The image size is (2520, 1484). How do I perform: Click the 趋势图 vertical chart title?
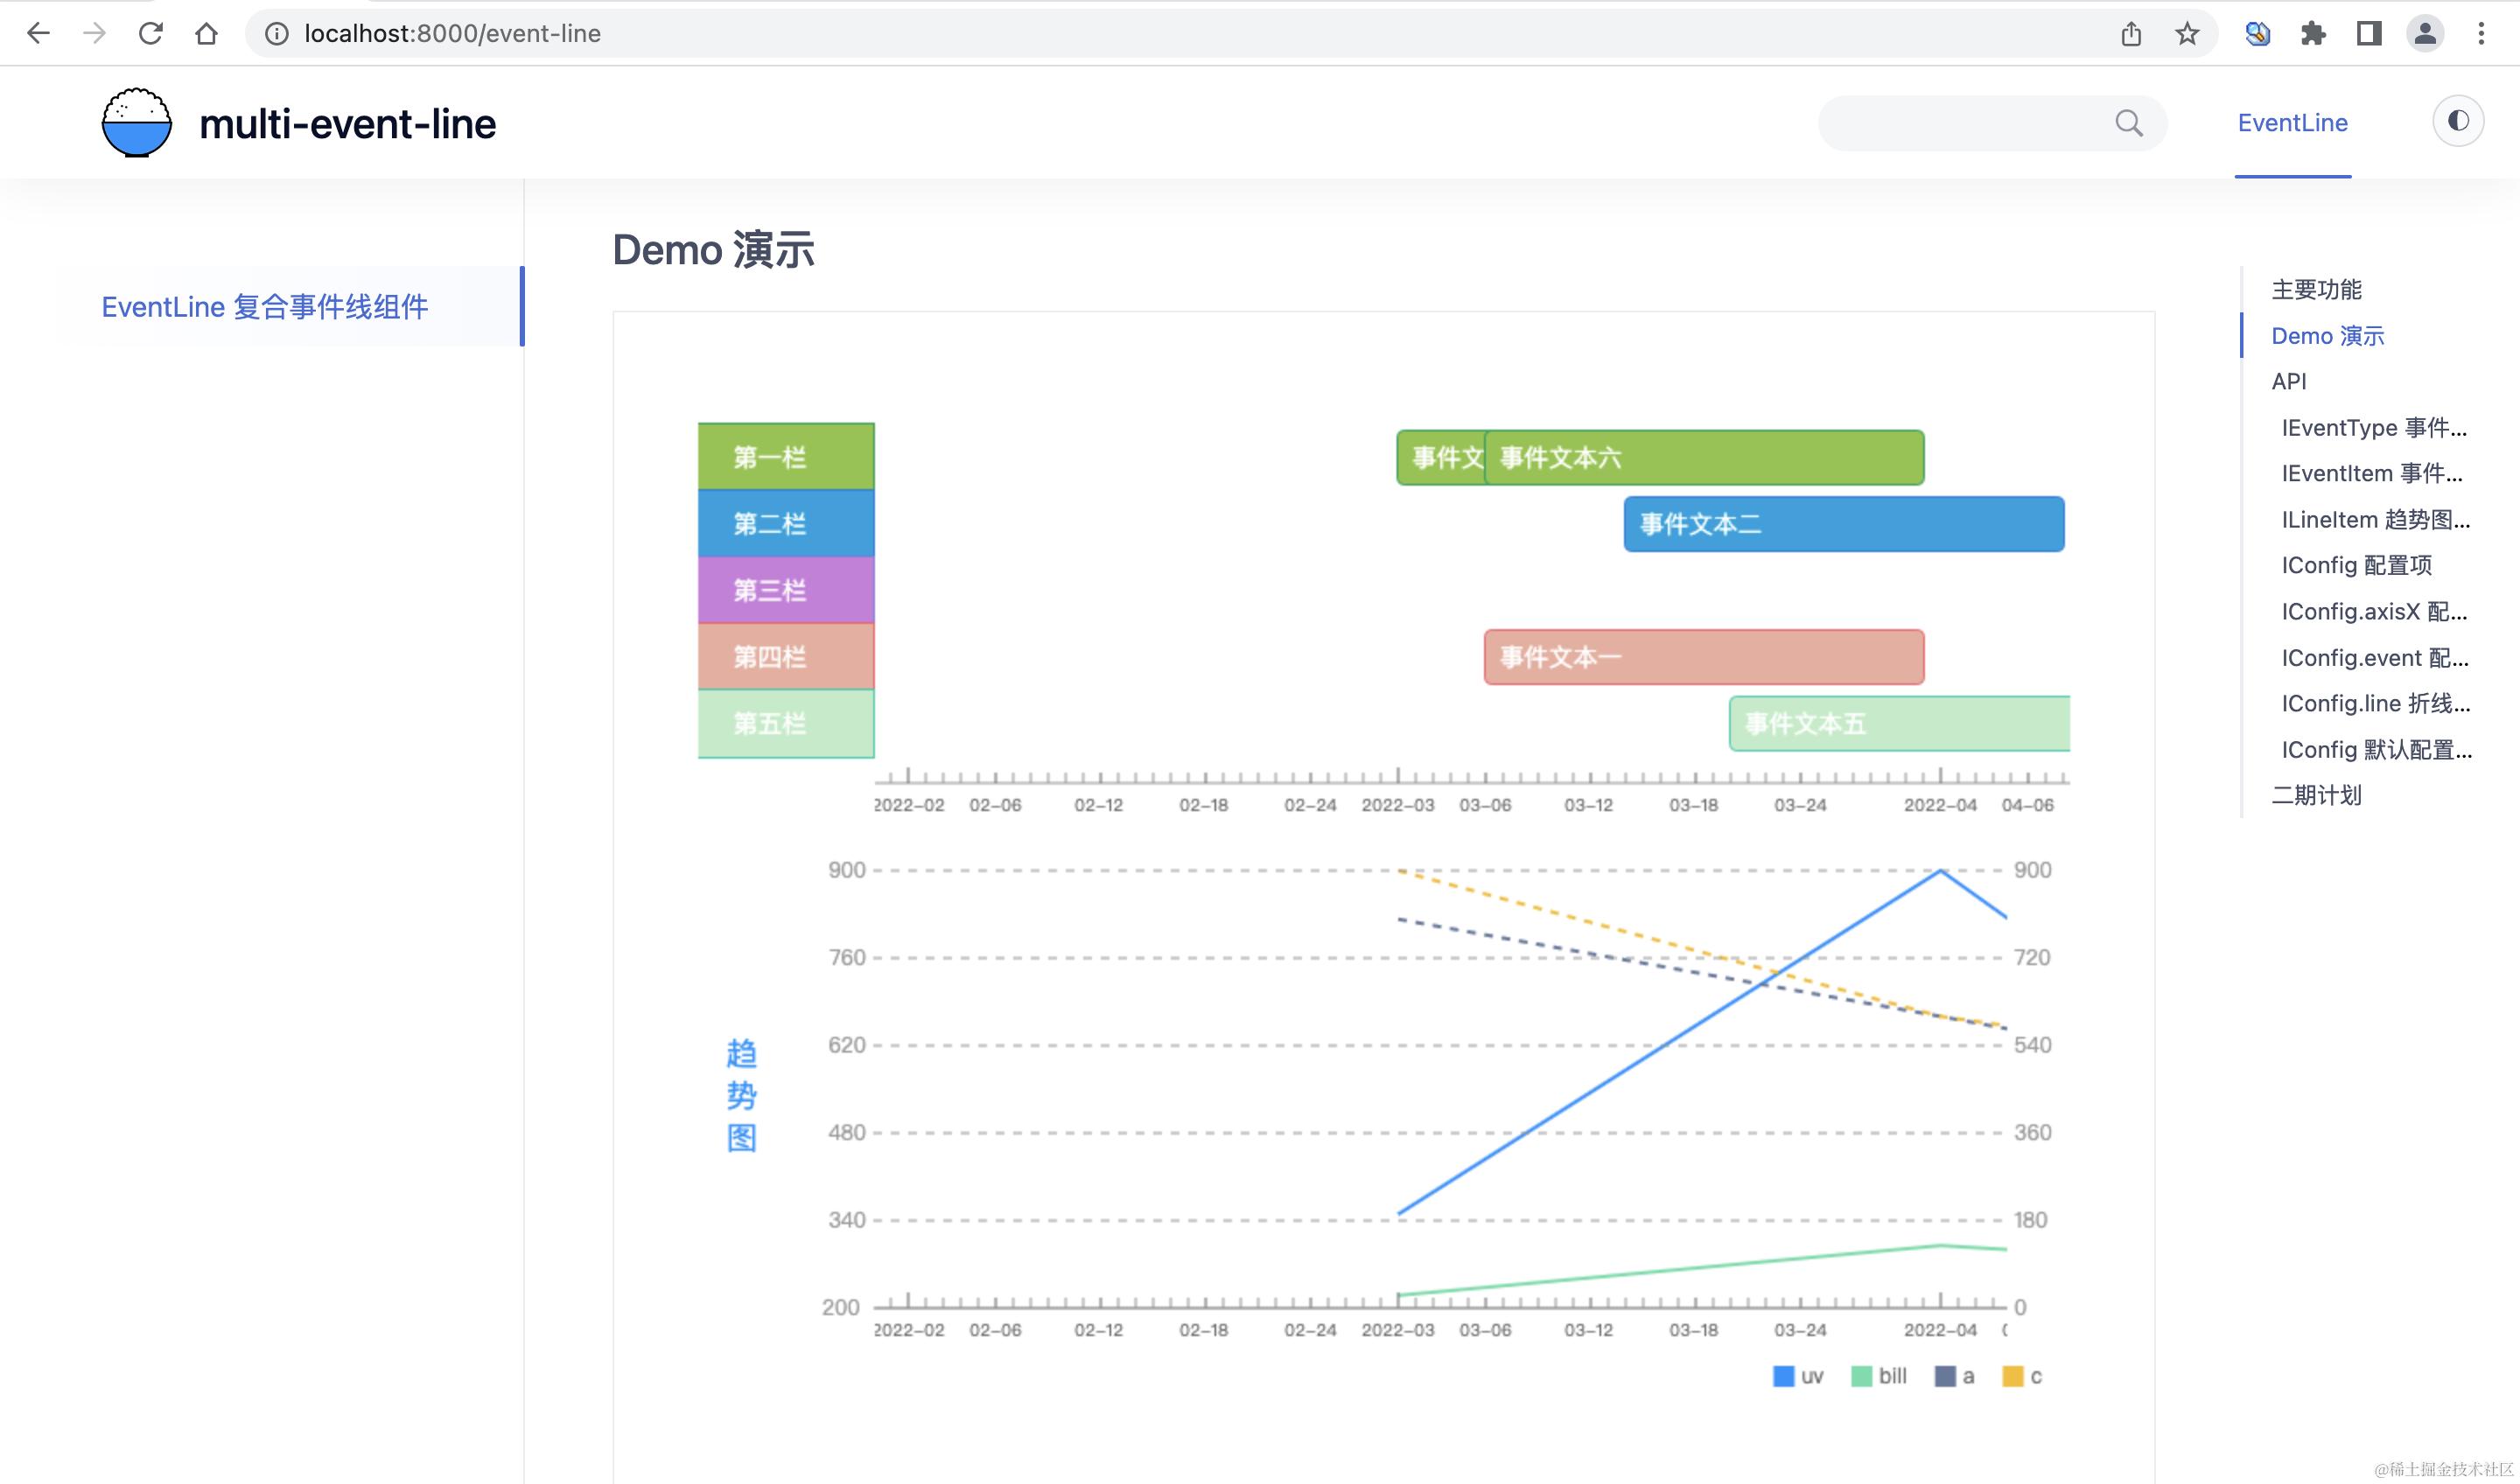pos(741,1095)
